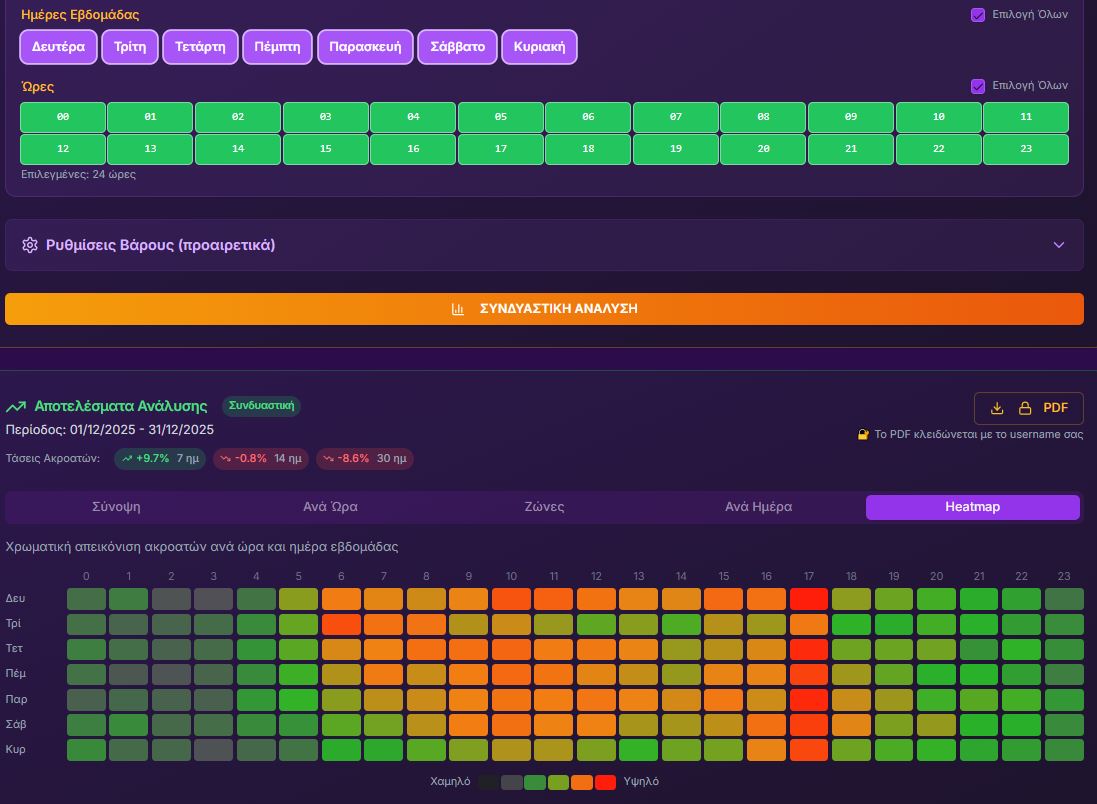Toggle hour 23 selection

coord(1026,149)
